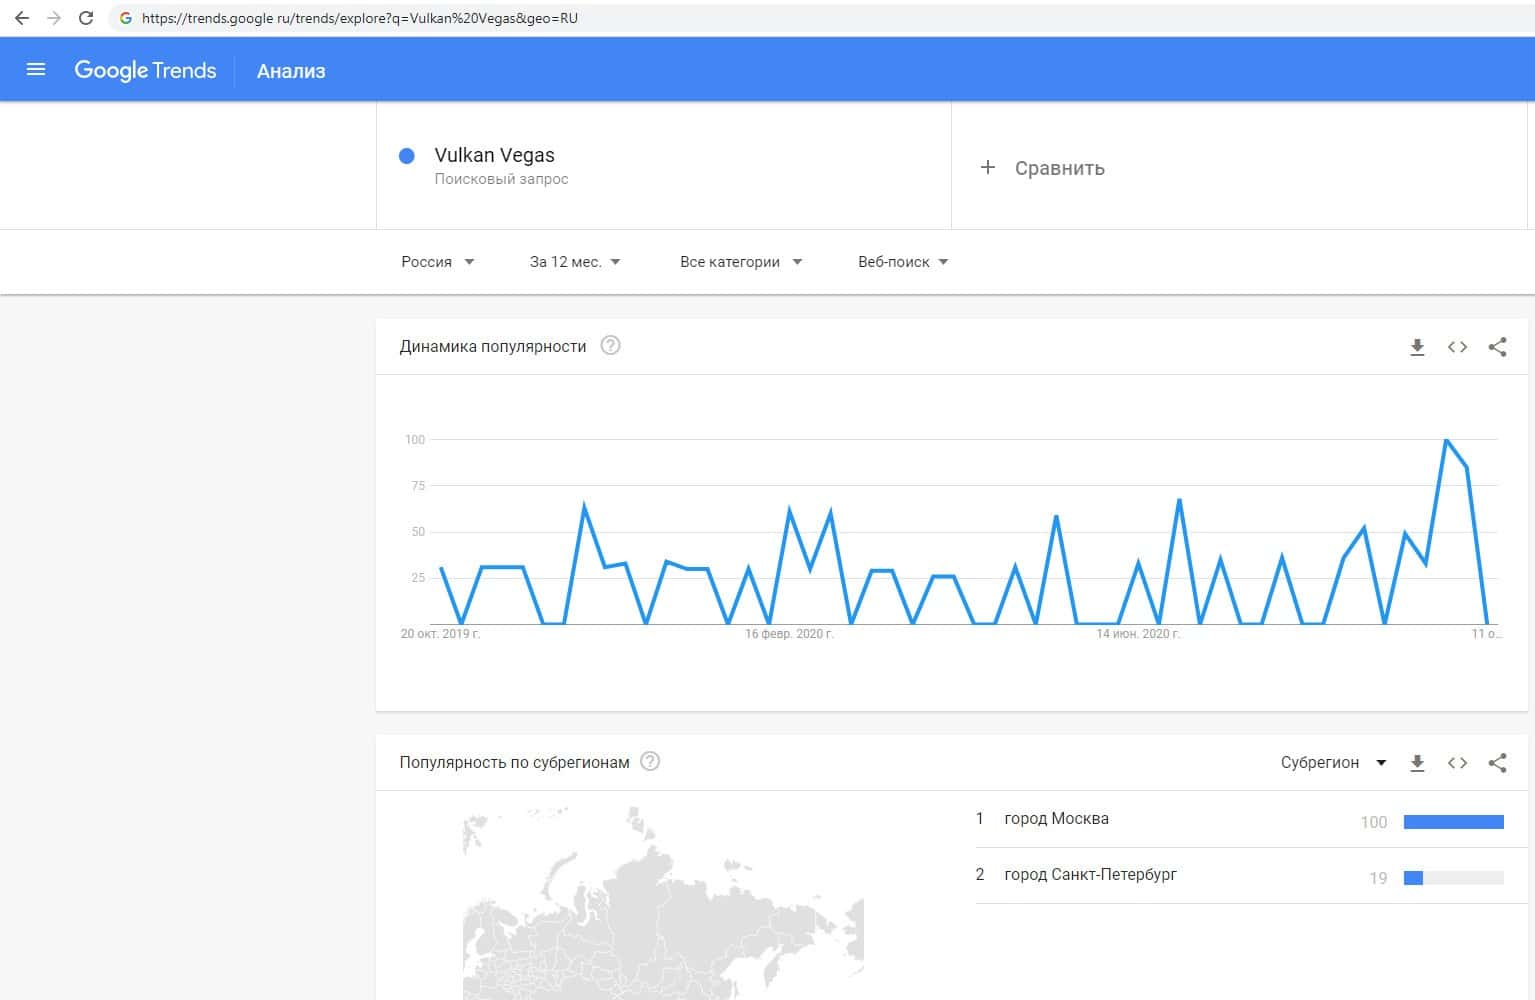1535x1000 pixels.
Task: Click the Москва score value 100
Action: tap(1374, 822)
